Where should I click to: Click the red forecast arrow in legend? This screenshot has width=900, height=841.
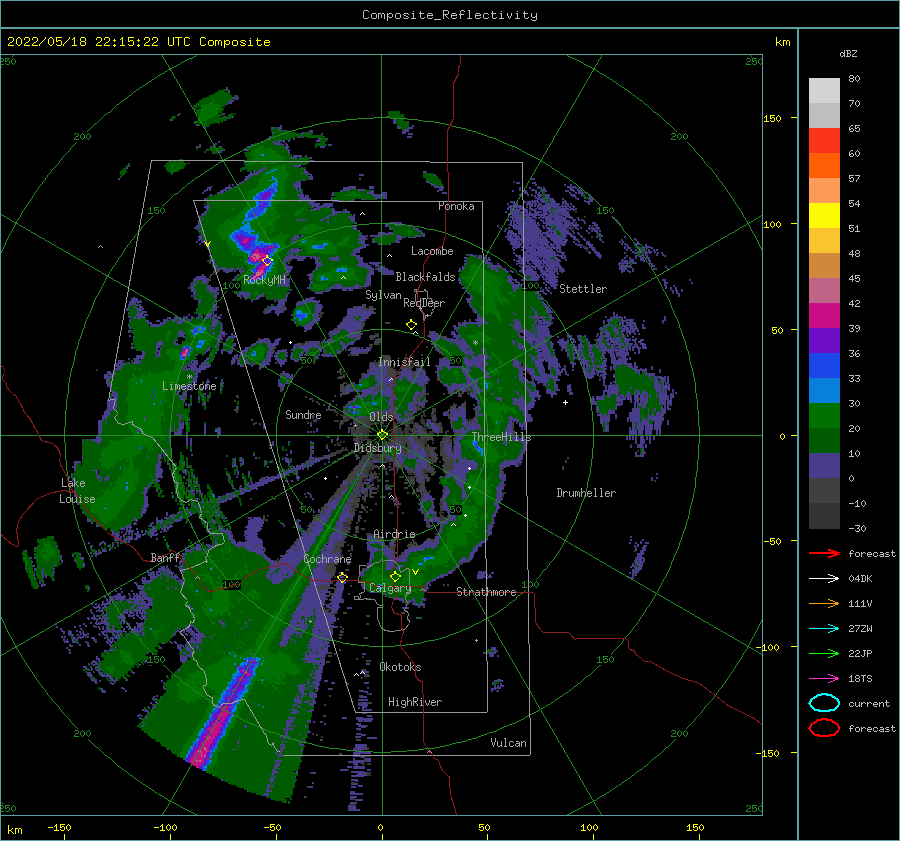point(824,553)
